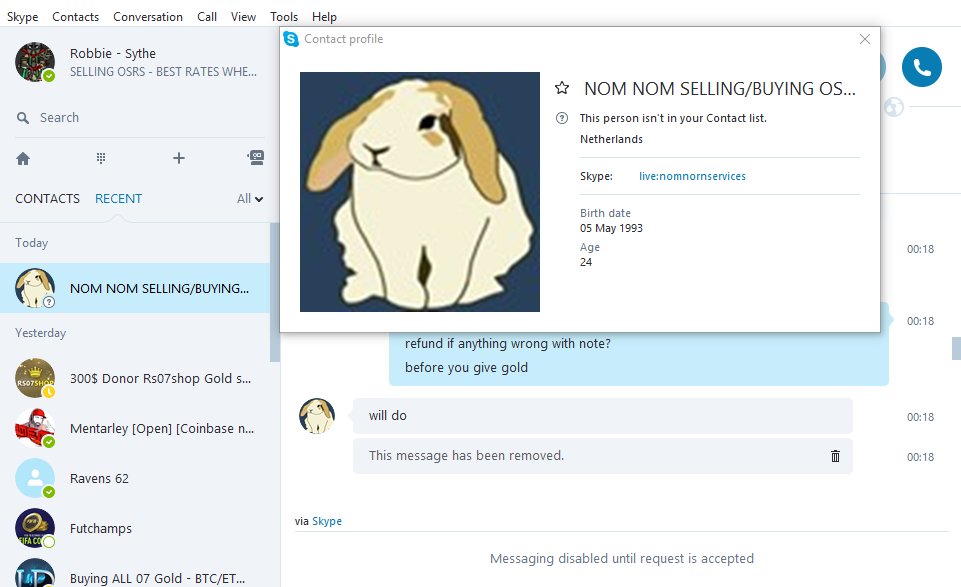Open Ravens 62 conversation
The height and width of the screenshot is (587, 961).
tap(135, 478)
